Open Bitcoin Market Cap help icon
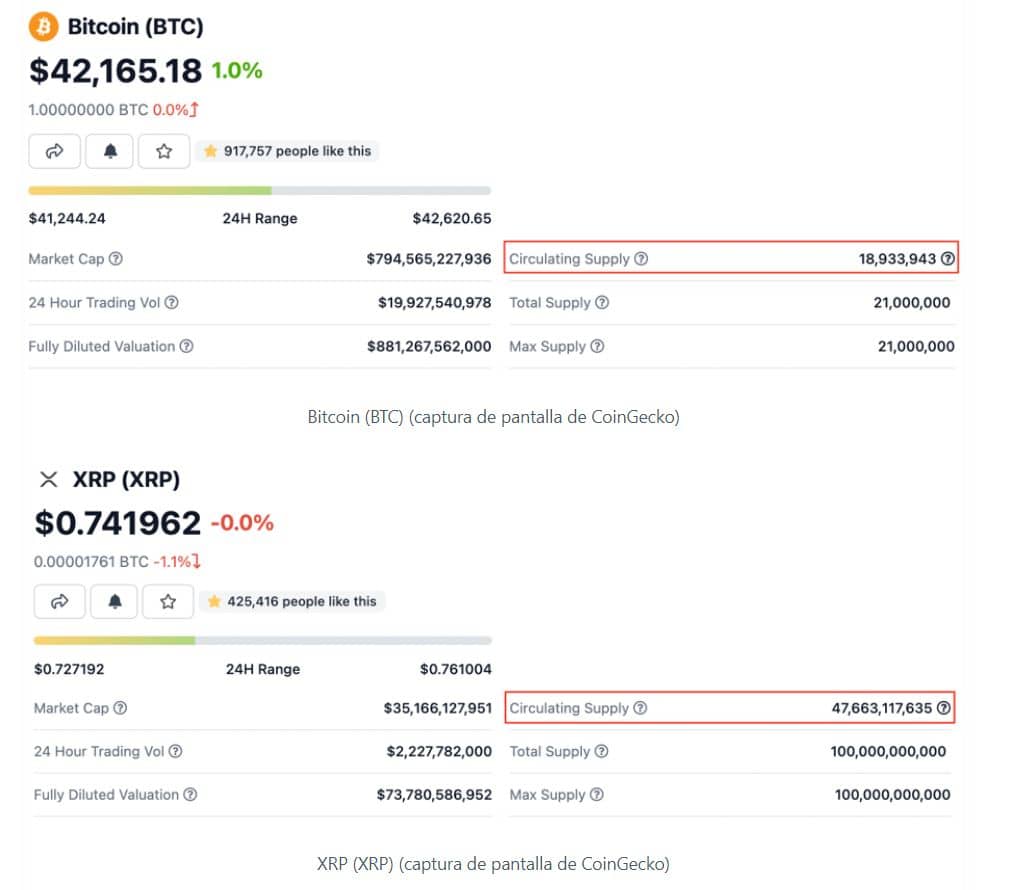This screenshot has height=890, width=1017. pyautogui.click(x=115, y=259)
